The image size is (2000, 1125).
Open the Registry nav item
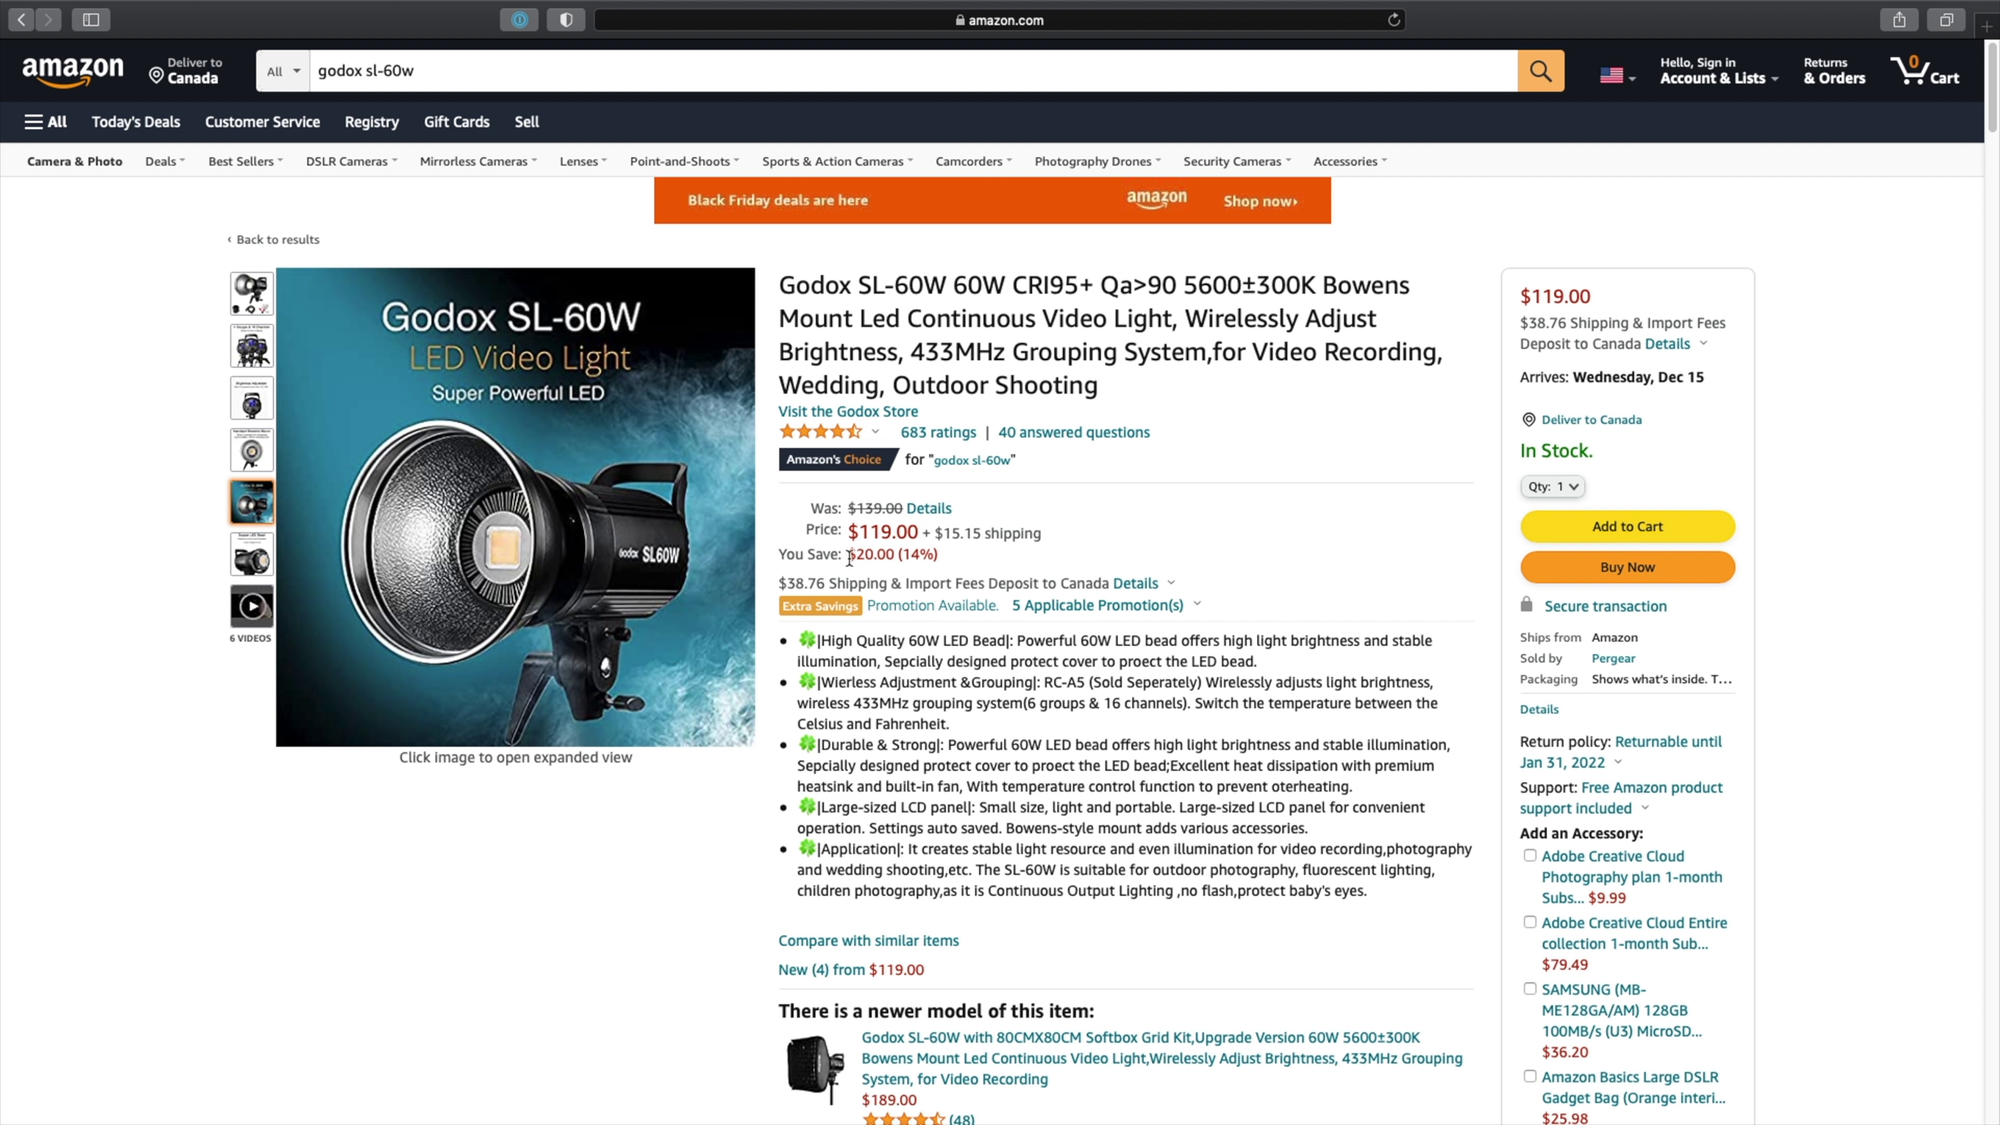coord(371,122)
